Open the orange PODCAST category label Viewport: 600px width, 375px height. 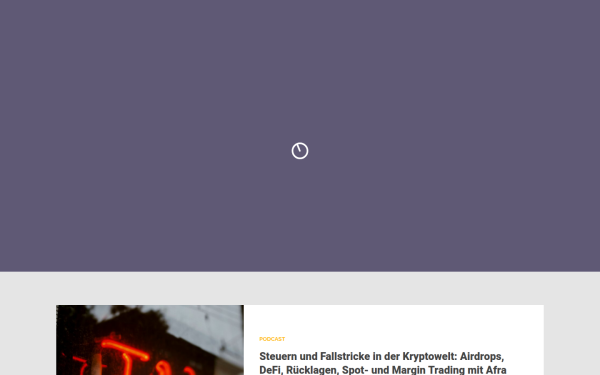pyautogui.click(x=272, y=339)
